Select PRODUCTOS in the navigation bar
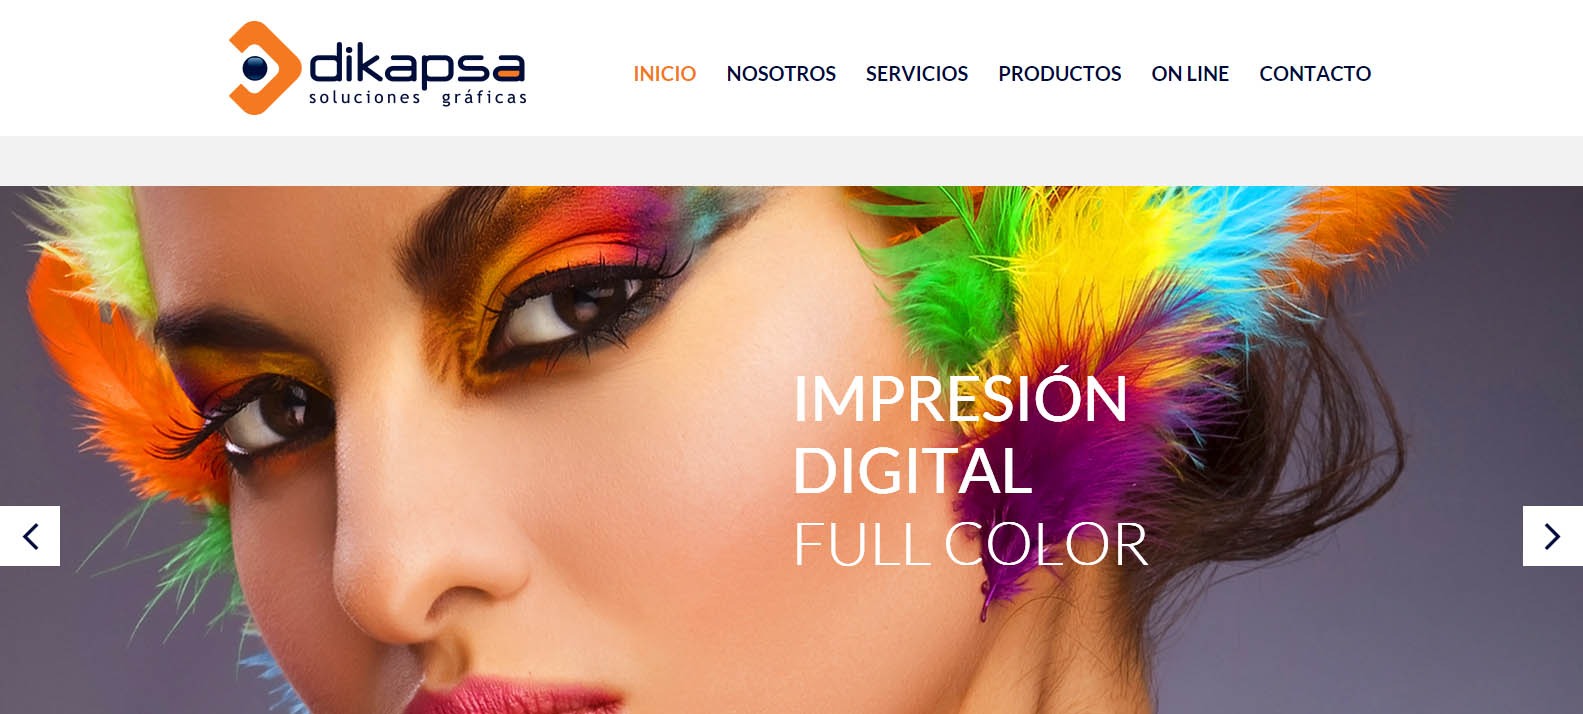 1060,74
